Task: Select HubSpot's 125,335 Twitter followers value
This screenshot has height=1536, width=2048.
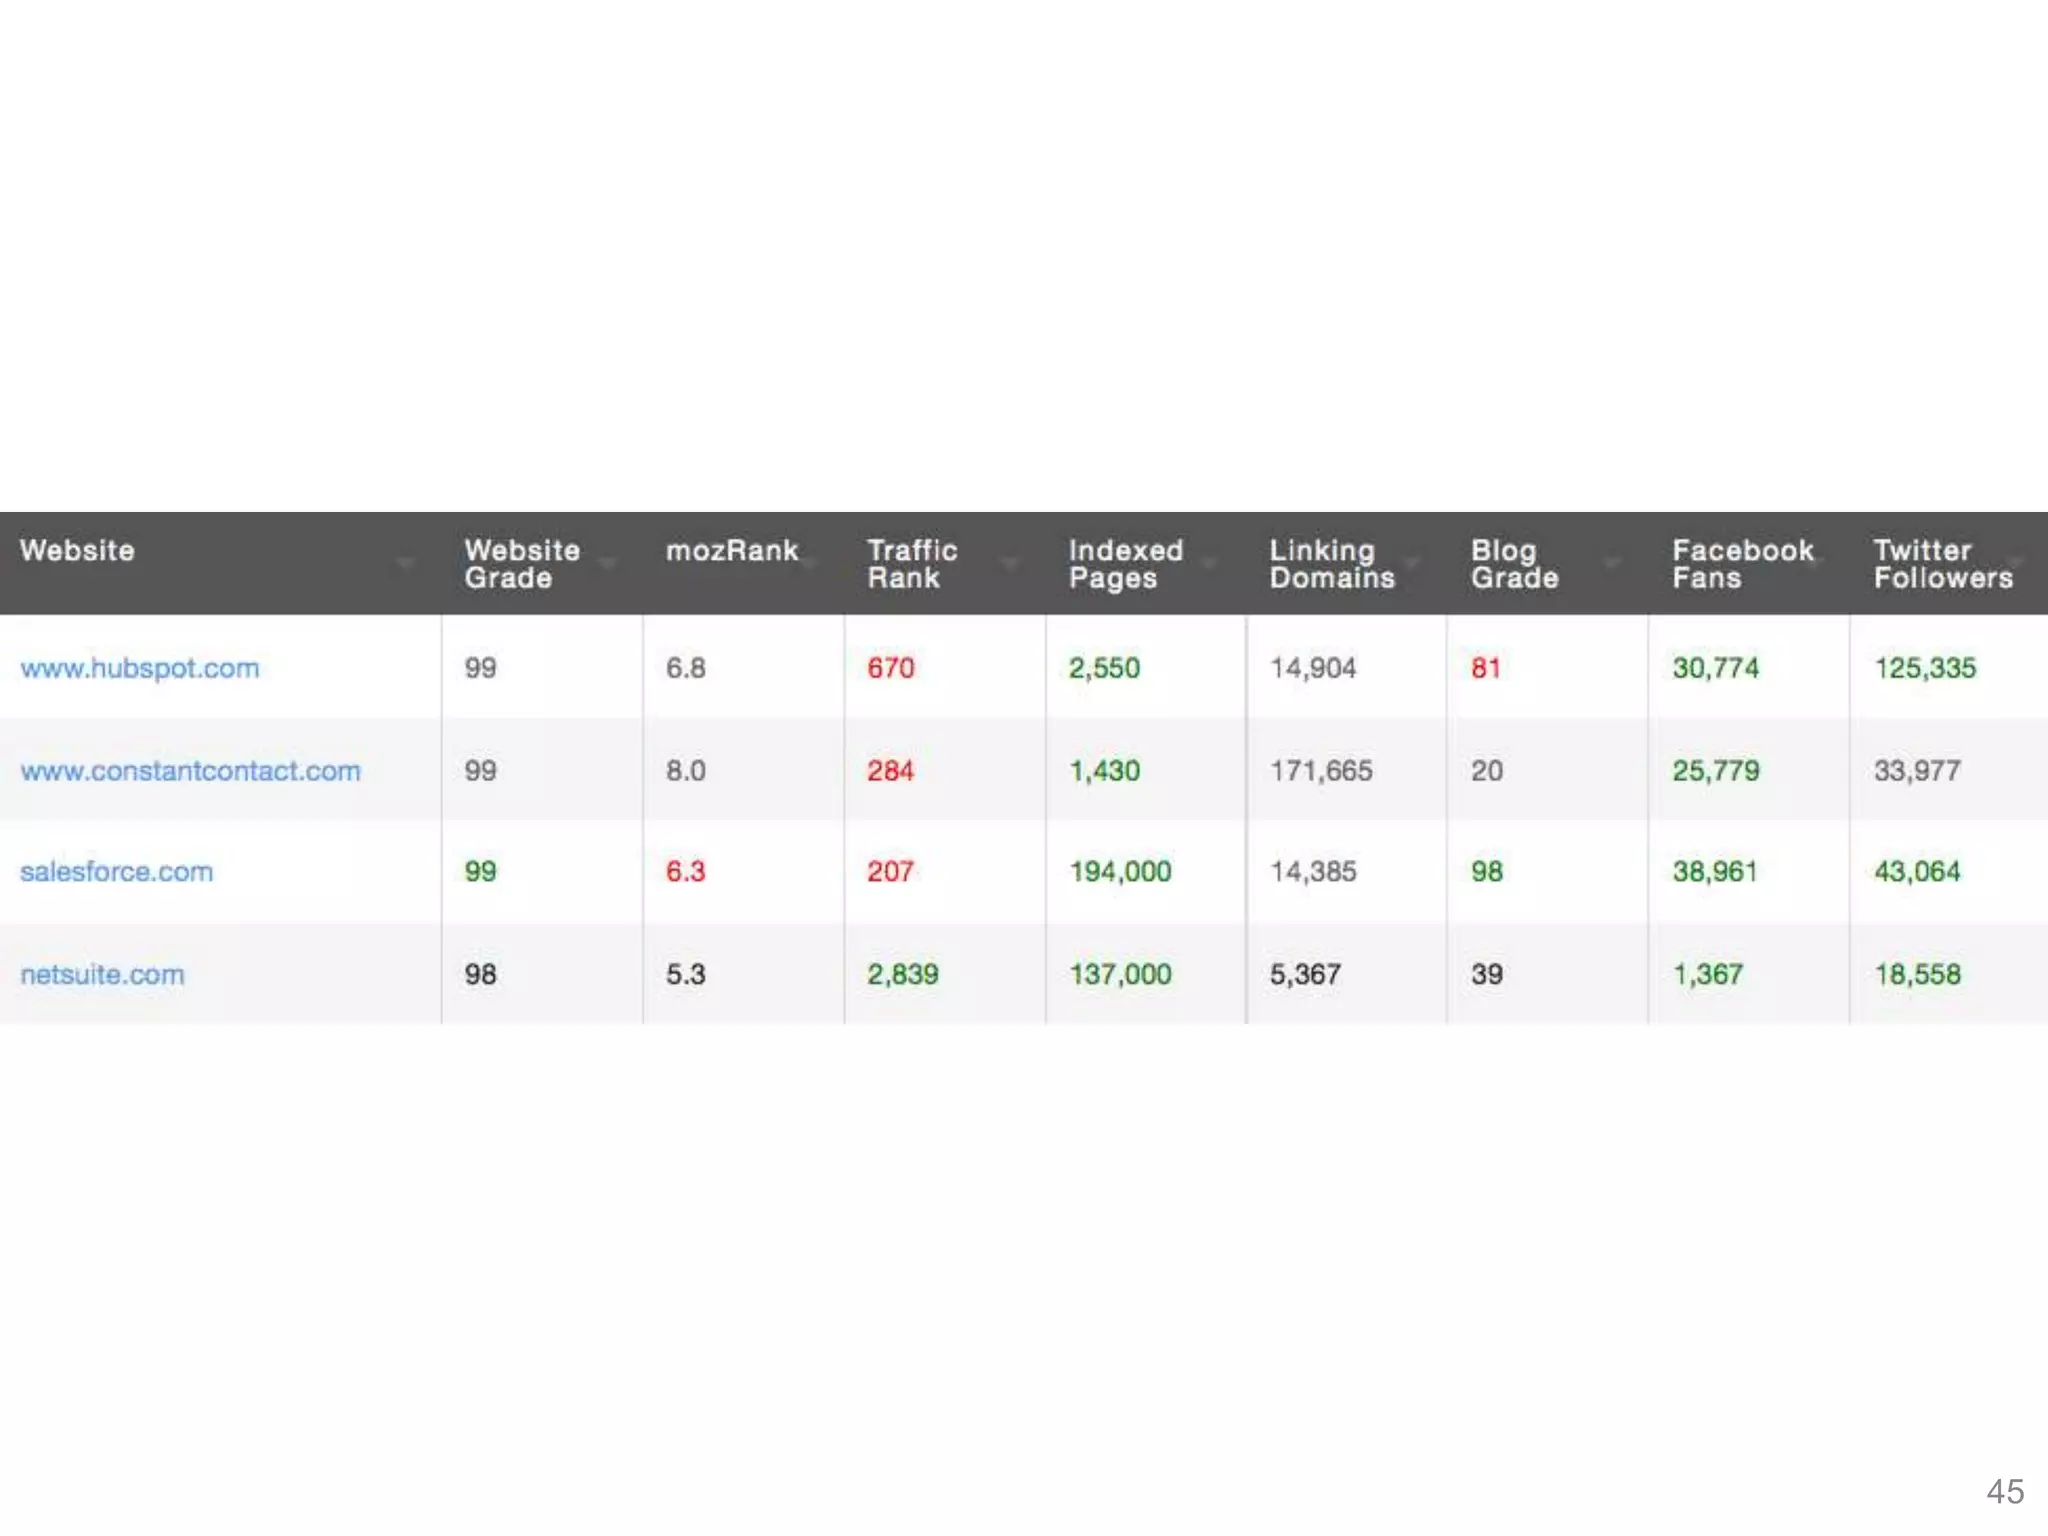Action: click(1925, 668)
